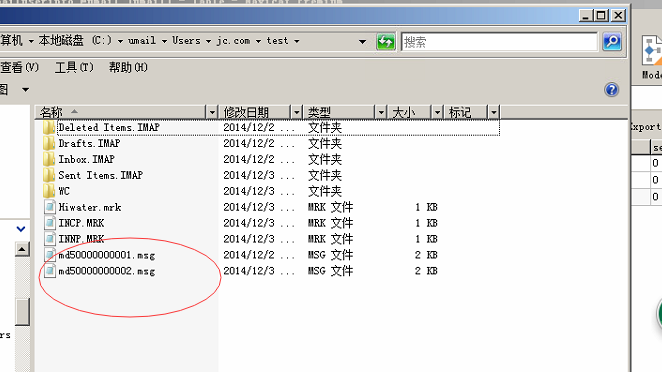The image size is (662, 372).
Task: Expand the dropdown arrow after umail
Action: click(164, 41)
